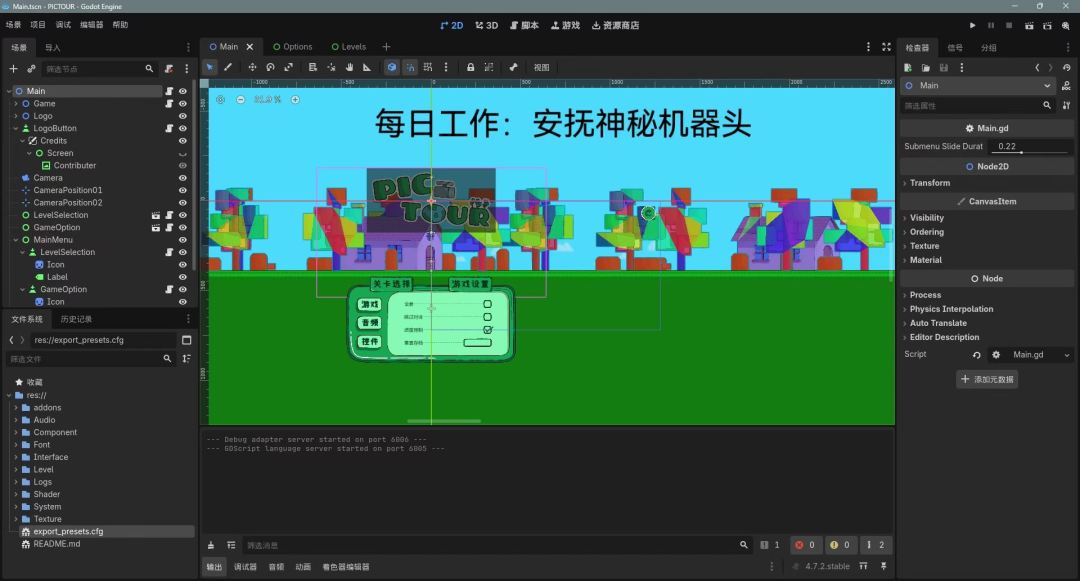Image resolution: width=1080 pixels, height=581 pixels.
Task: Open the Script Main.gd dropdown arrow
Action: coord(1067,355)
